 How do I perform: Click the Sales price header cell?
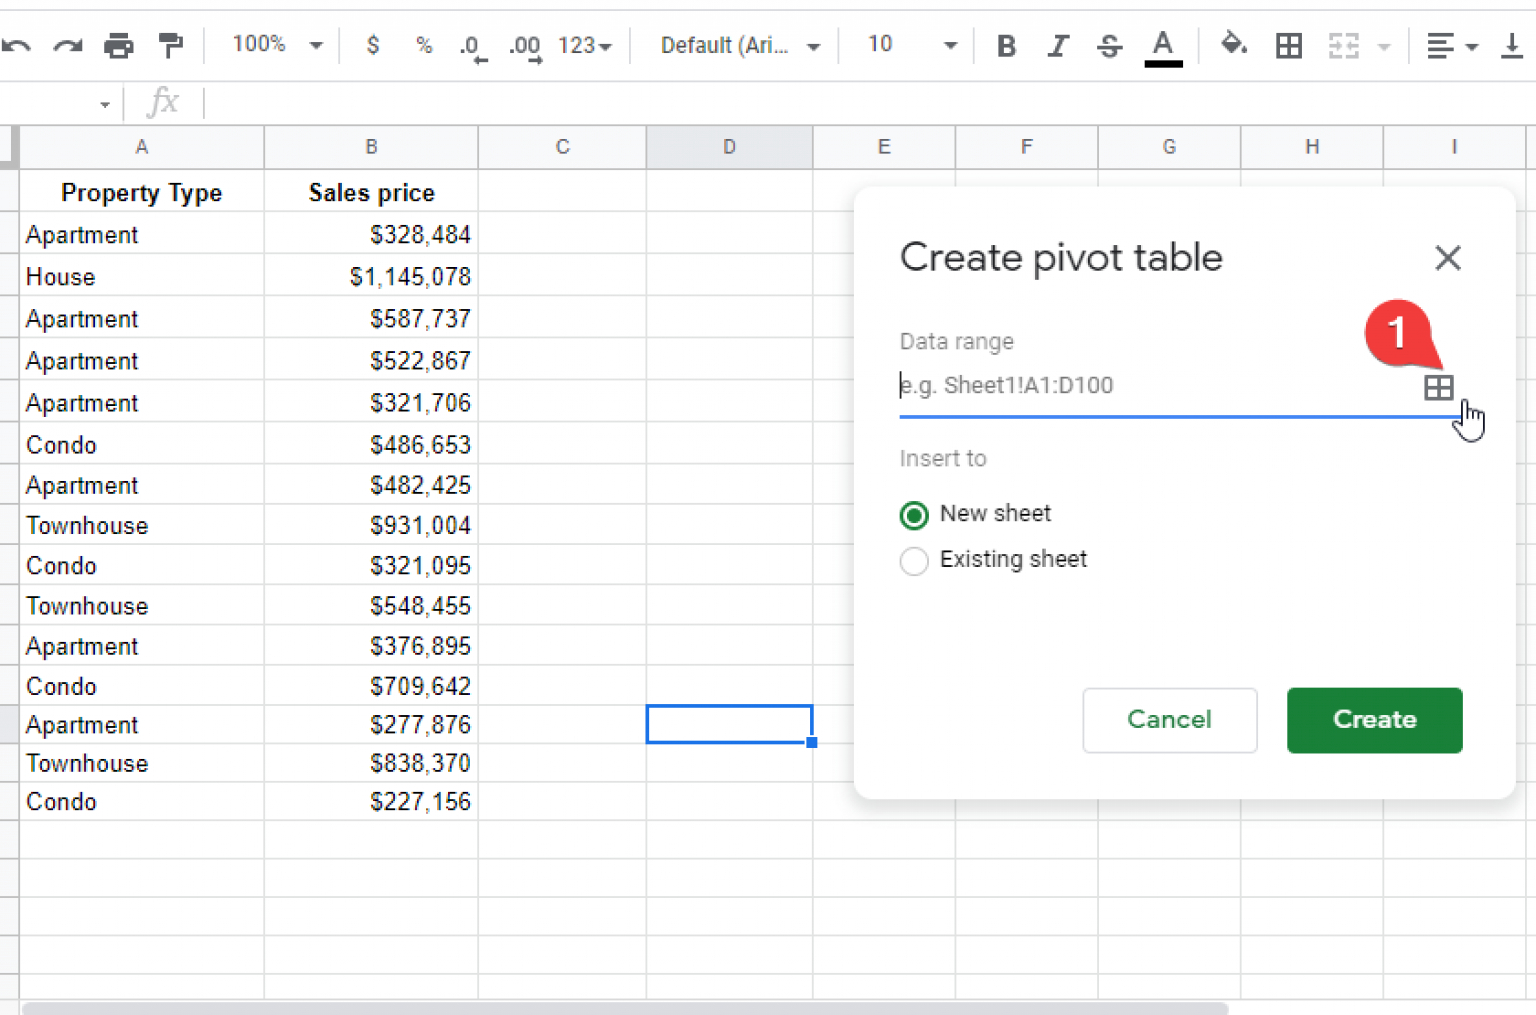click(371, 192)
